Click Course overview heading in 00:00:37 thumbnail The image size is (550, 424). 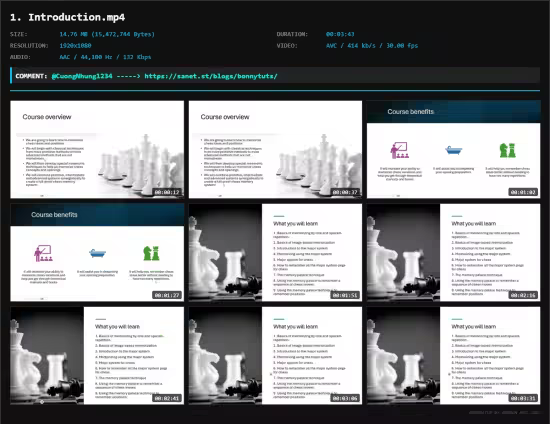point(225,117)
